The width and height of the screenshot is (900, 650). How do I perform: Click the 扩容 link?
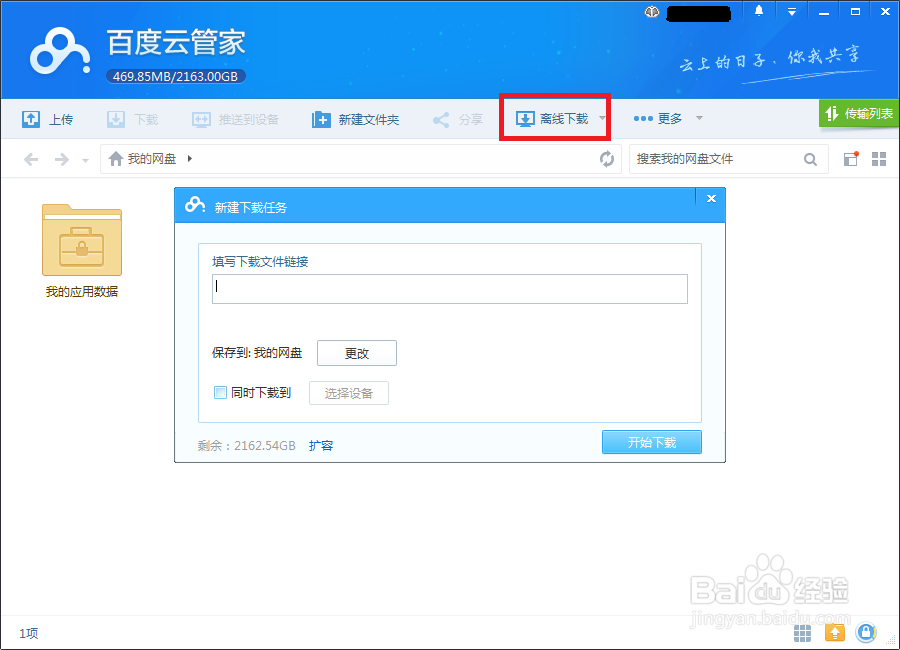point(321,446)
